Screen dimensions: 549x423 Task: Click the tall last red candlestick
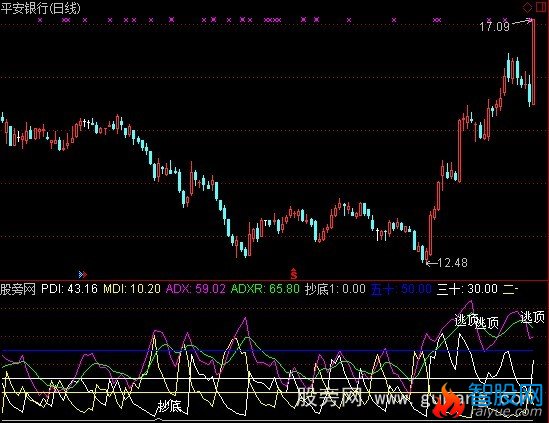[x=533, y=62]
